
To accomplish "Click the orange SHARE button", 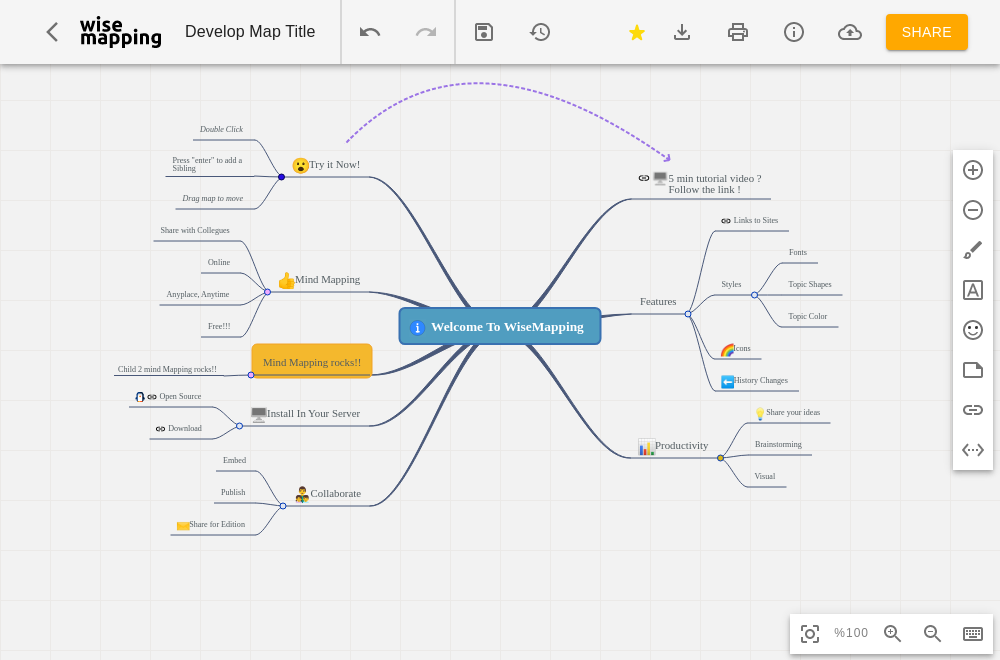I will coord(927,32).
